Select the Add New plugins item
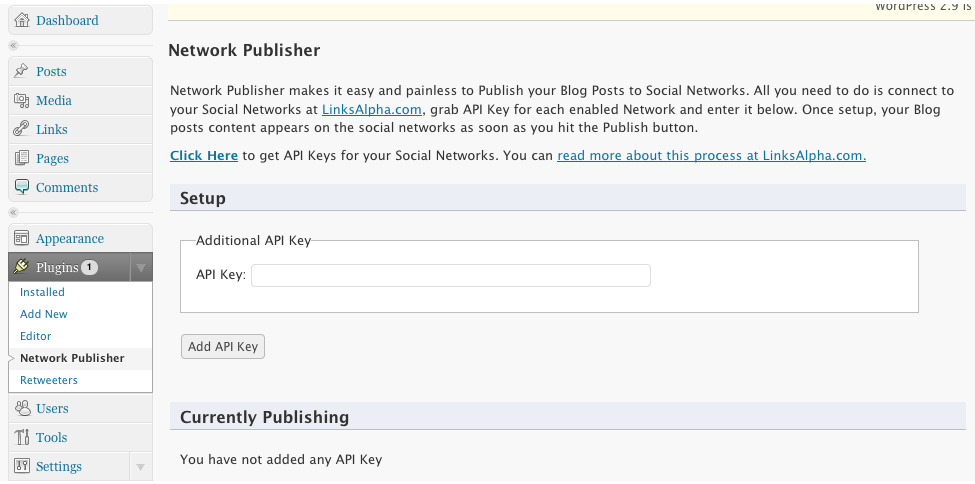Image resolution: width=975 pixels, height=484 pixels. point(44,314)
